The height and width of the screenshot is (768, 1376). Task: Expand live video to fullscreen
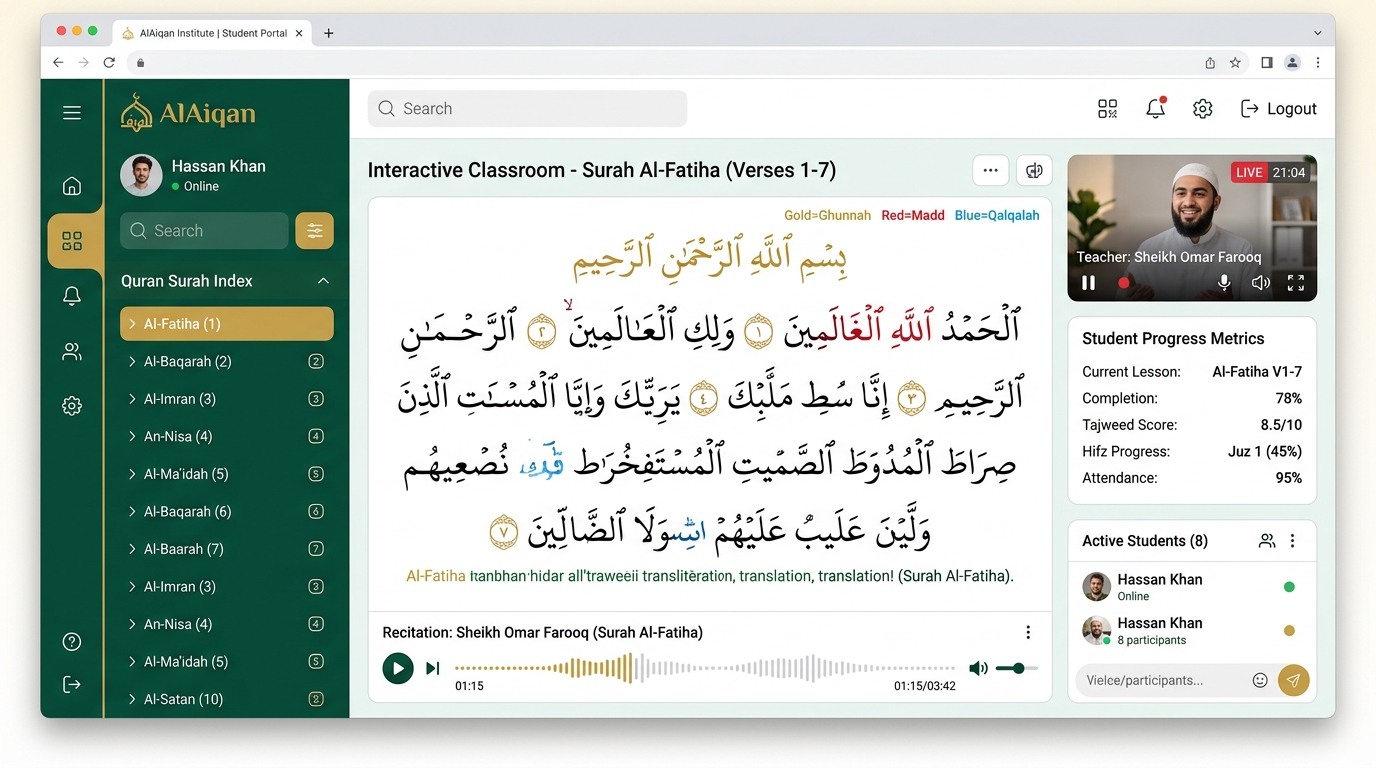[x=1296, y=283]
